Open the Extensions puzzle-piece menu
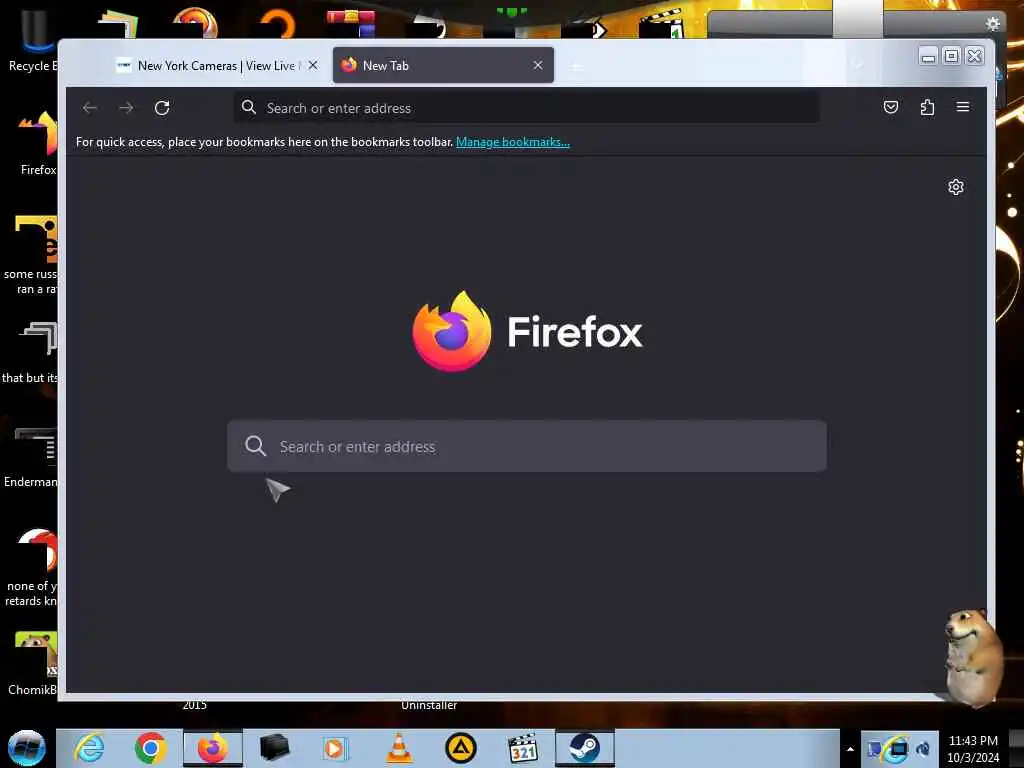The image size is (1024, 768). (x=927, y=107)
